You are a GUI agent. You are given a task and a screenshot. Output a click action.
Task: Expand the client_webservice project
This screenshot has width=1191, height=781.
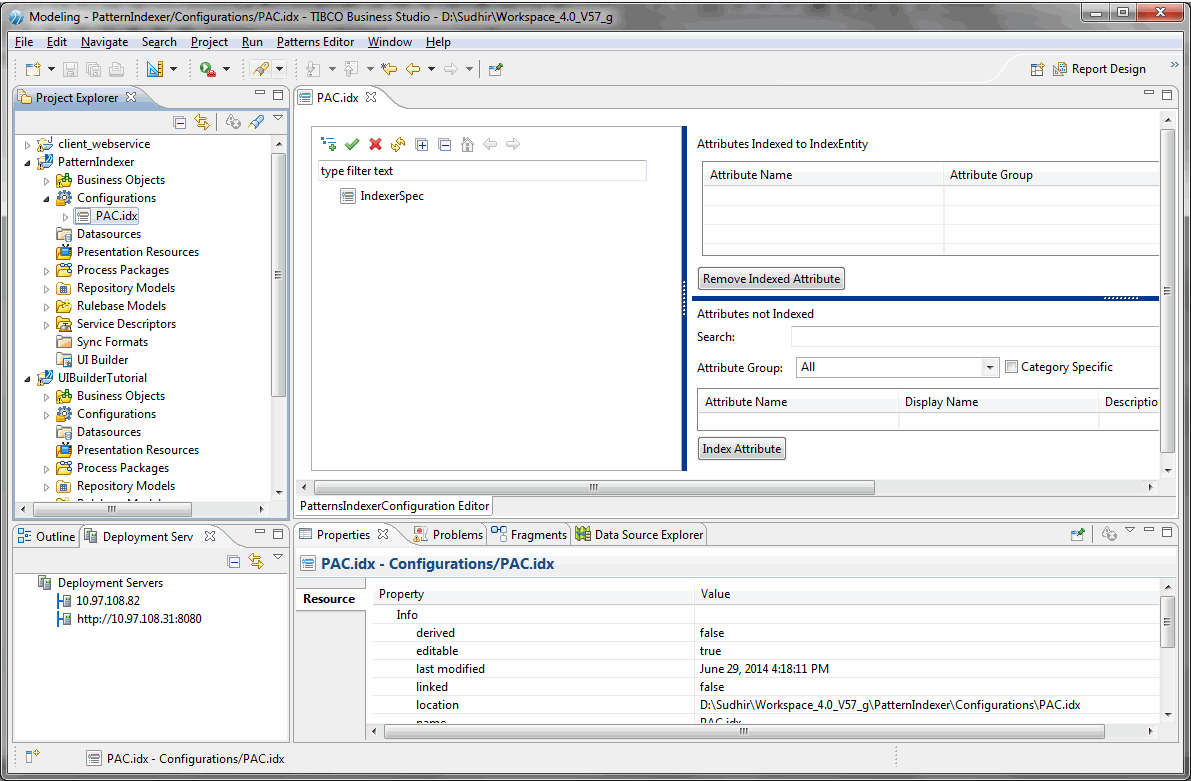[x=27, y=144]
